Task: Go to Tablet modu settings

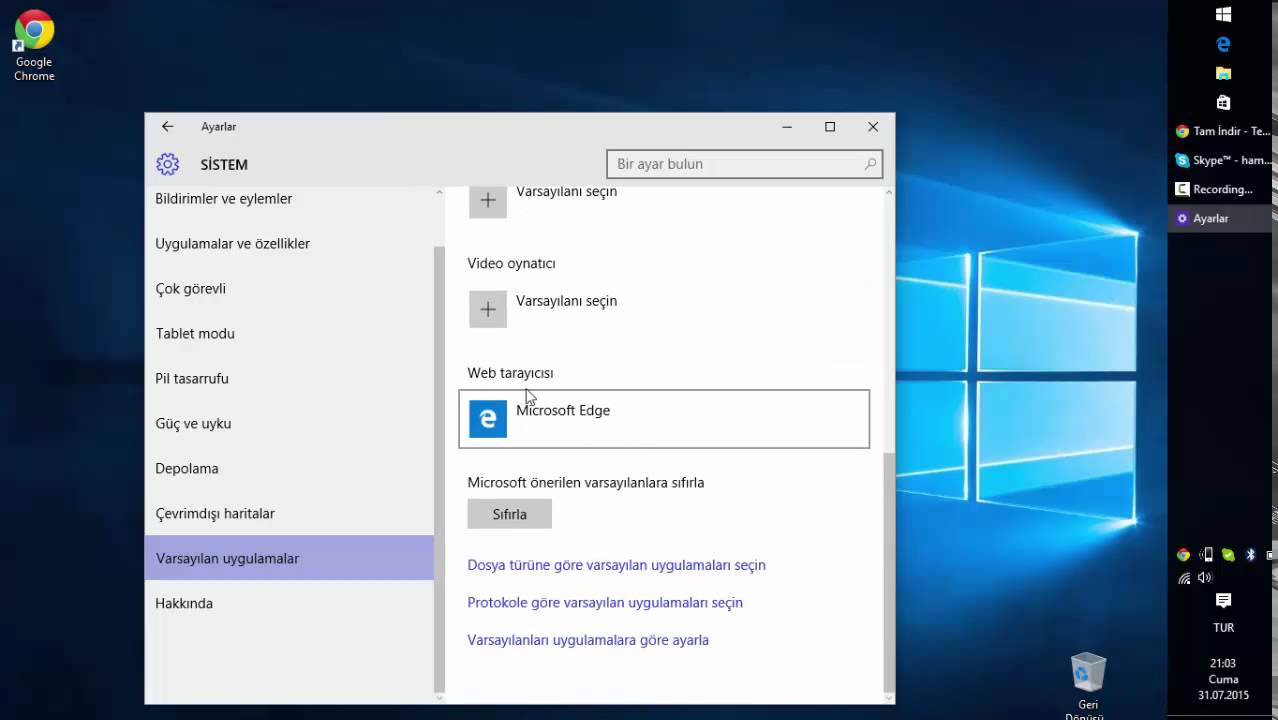Action: 195,333
